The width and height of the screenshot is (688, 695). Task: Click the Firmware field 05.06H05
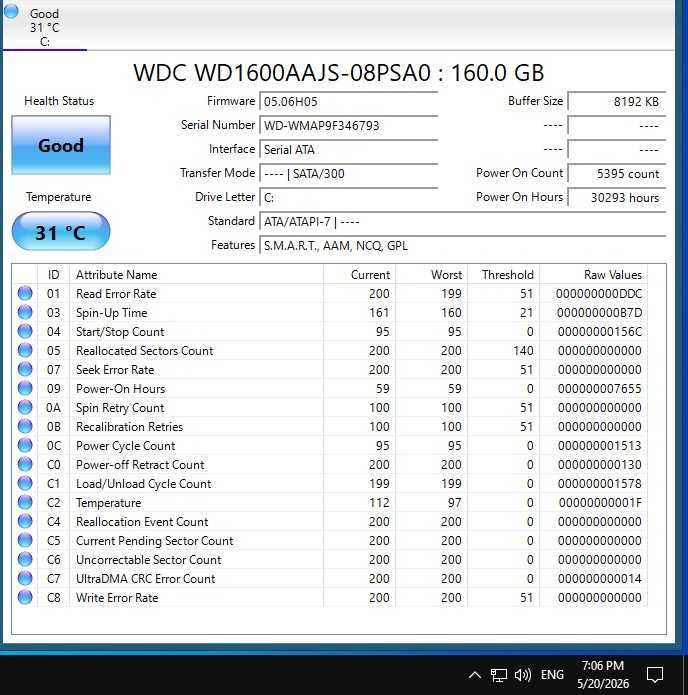tap(348, 102)
